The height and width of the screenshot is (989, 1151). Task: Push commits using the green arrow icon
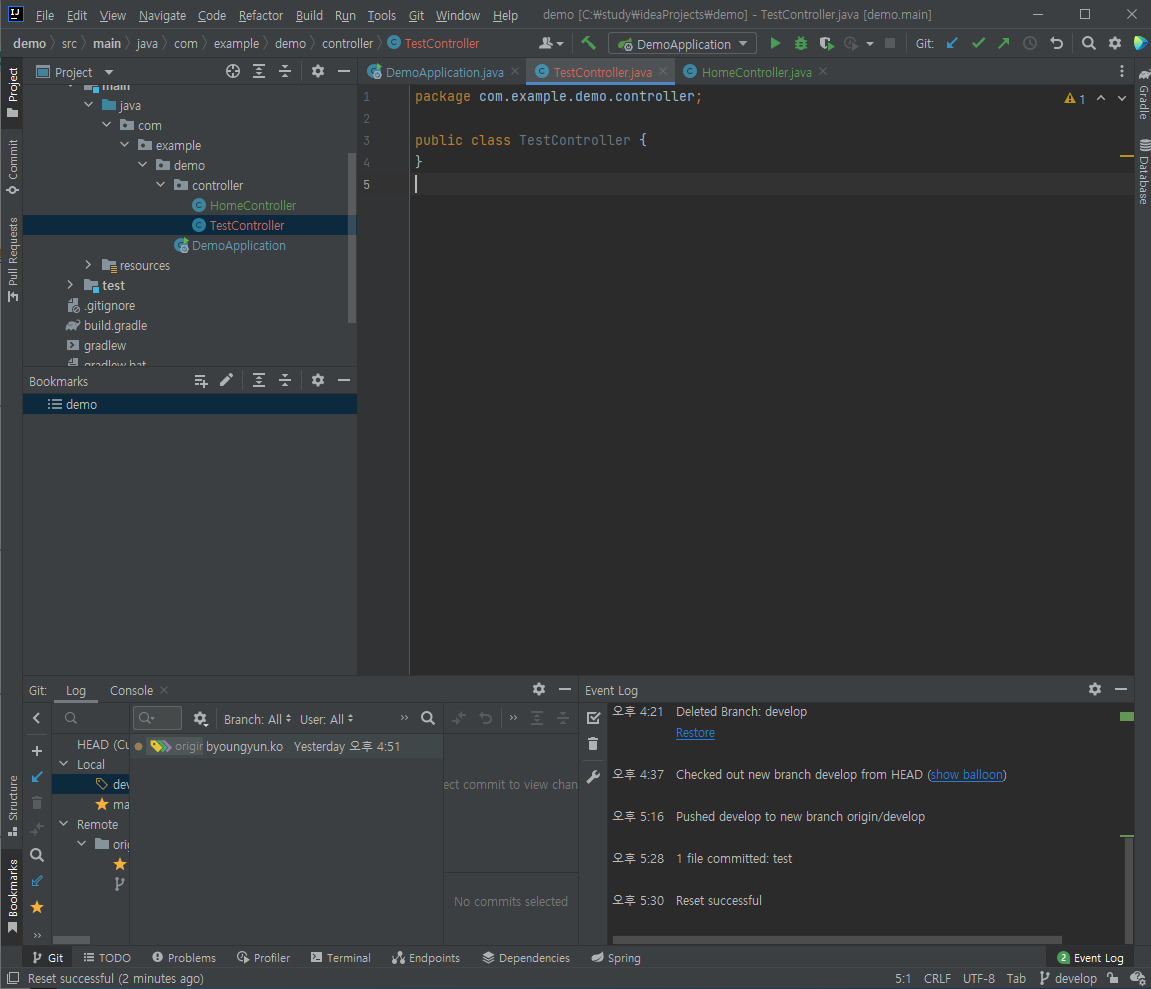click(x=1003, y=44)
